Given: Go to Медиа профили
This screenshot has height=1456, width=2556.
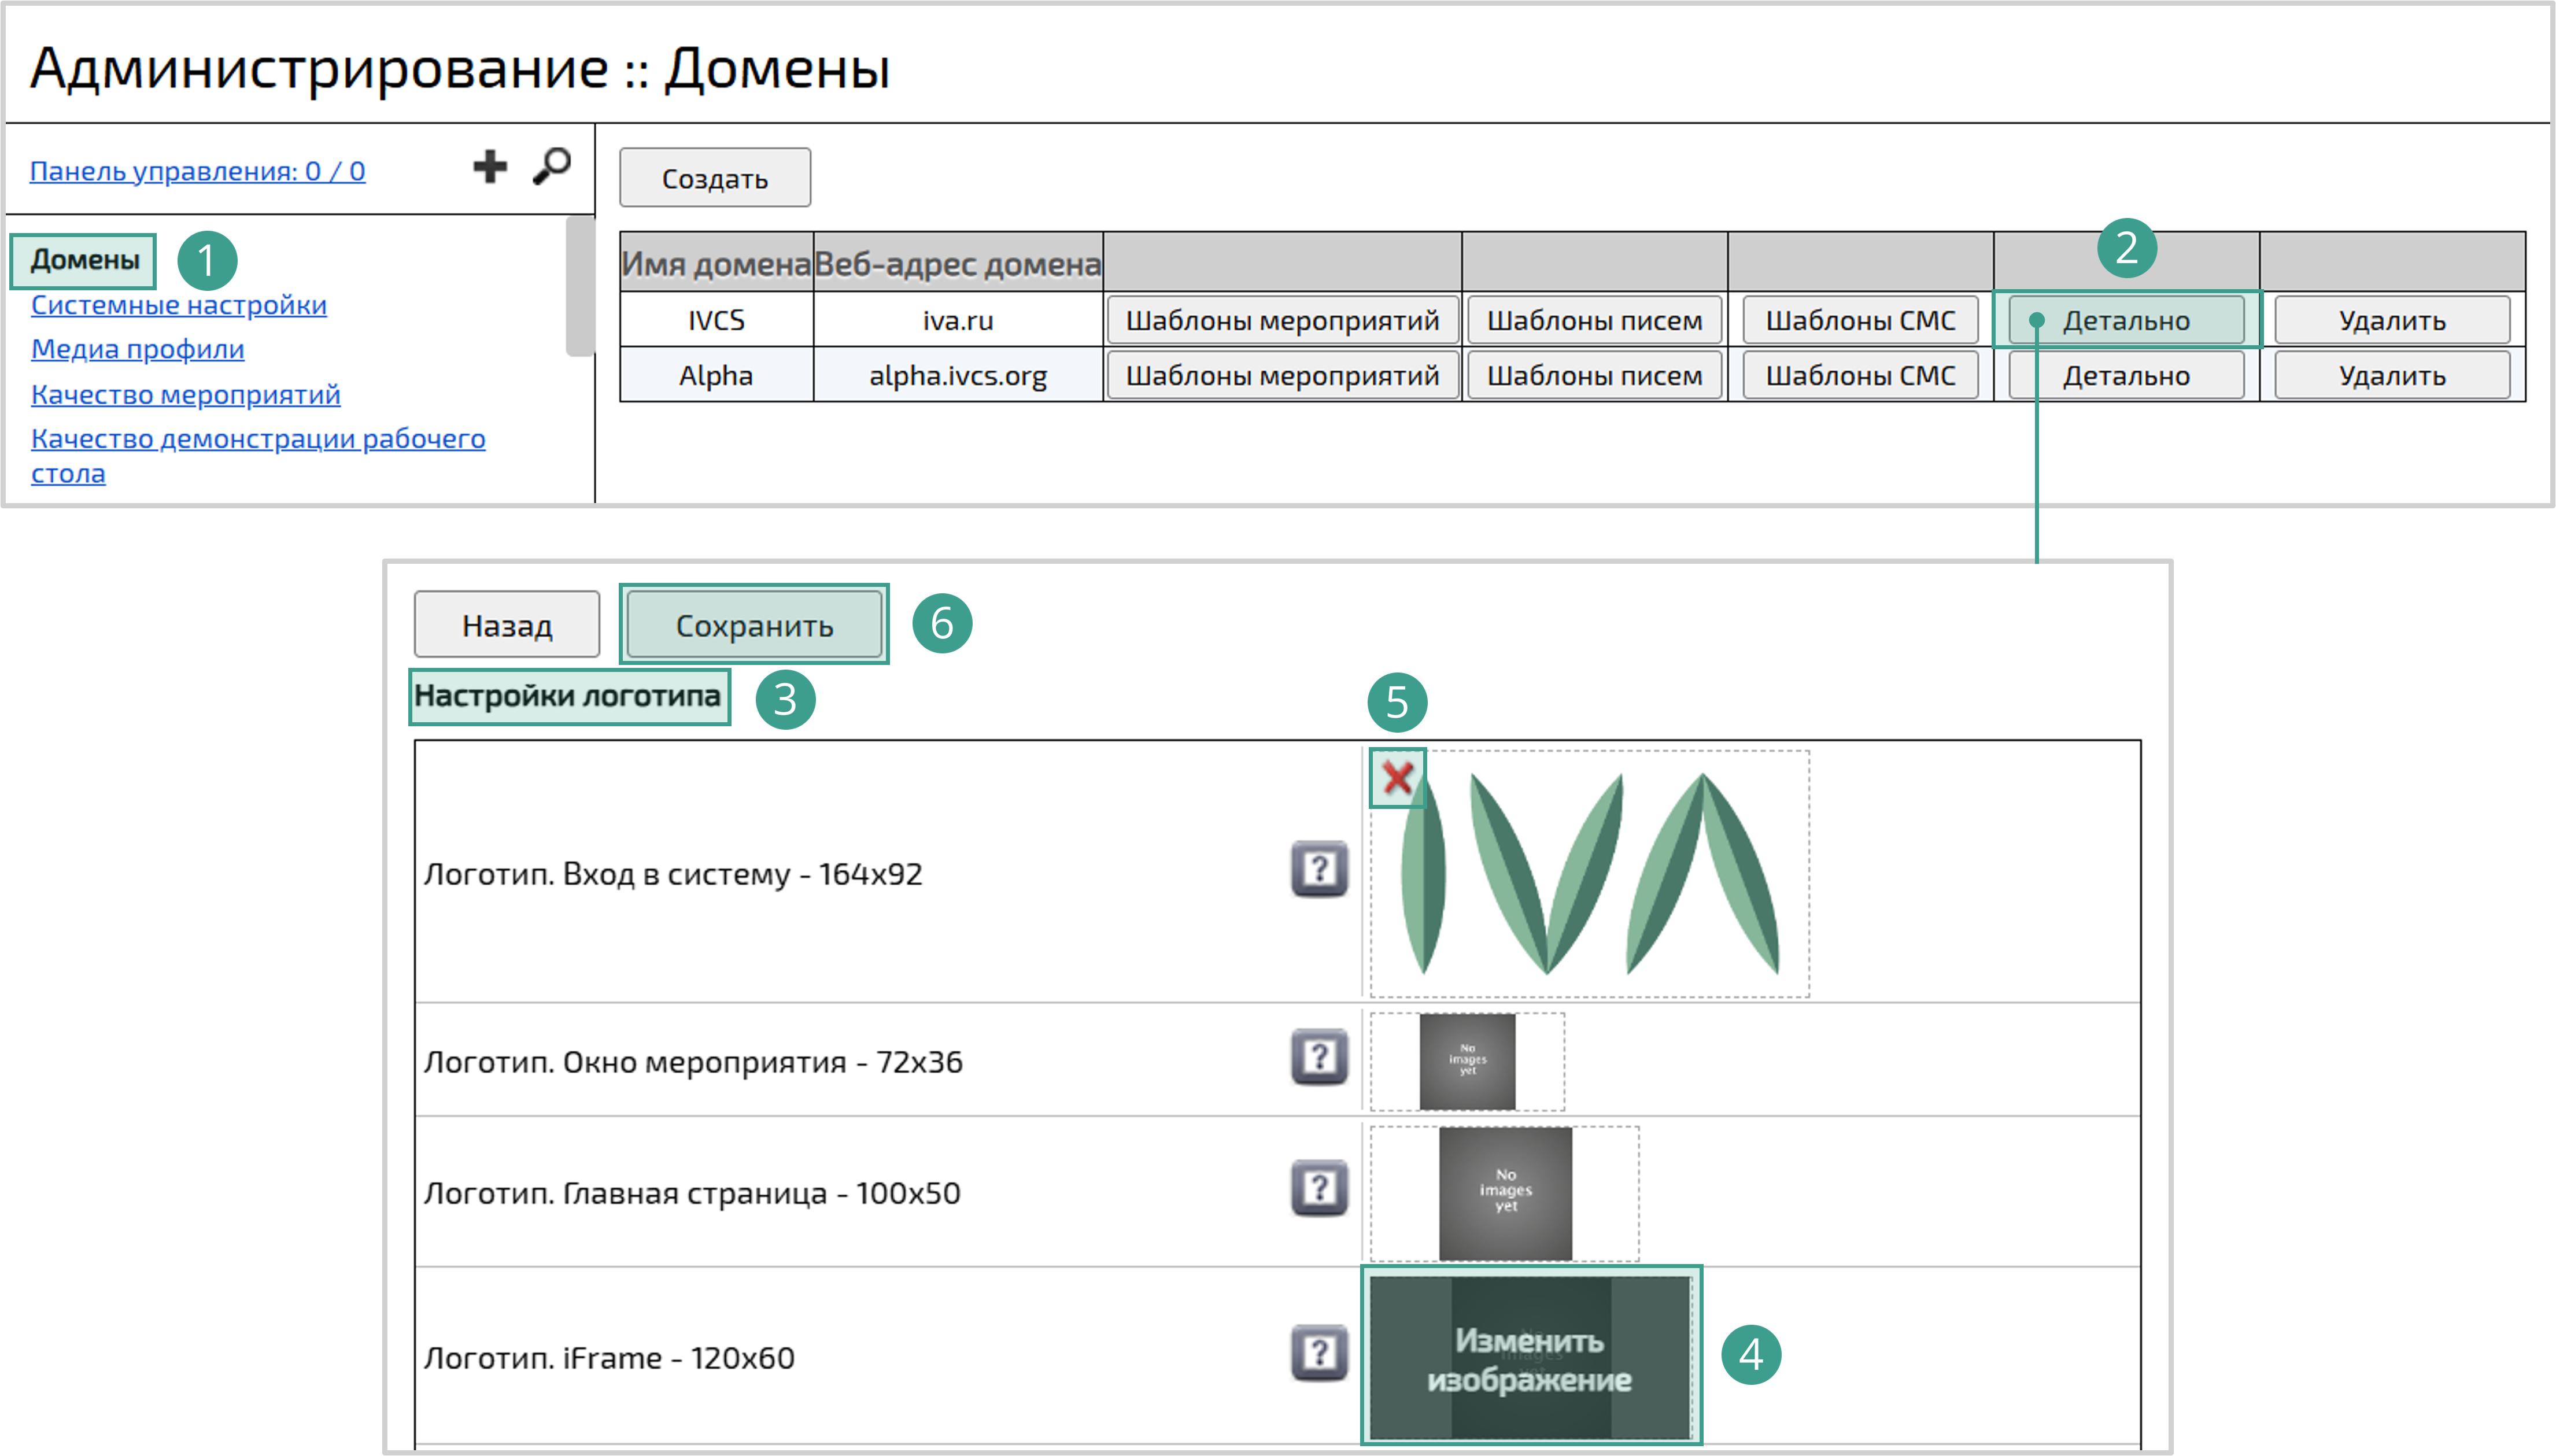Looking at the screenshot, I should 138,349.
